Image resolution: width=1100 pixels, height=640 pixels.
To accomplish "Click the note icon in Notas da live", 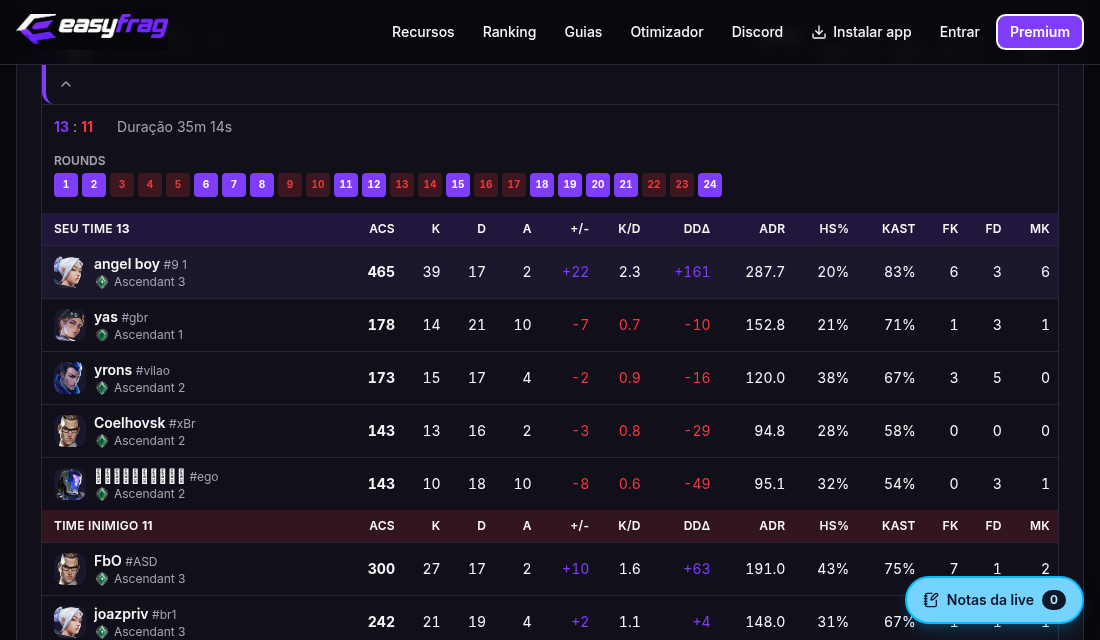I will pyautogui.click(x=930, y=600).
